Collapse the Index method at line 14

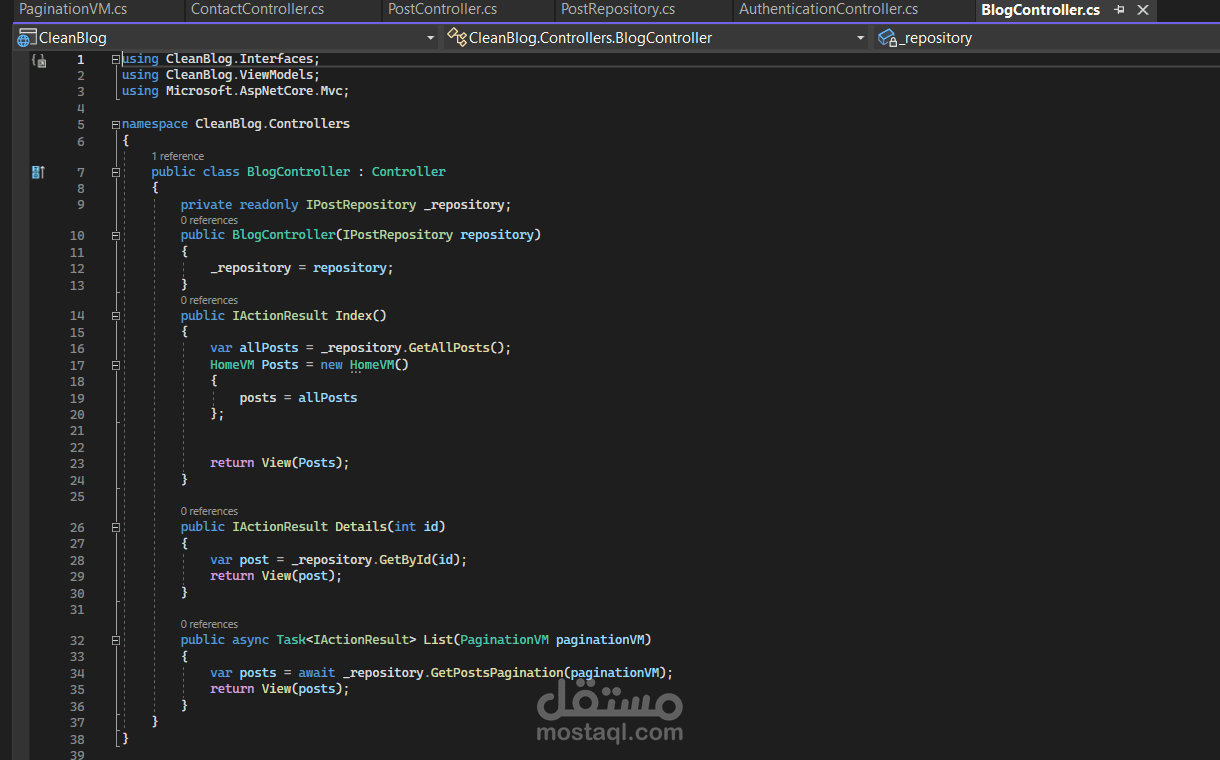[x=116, y=315]
